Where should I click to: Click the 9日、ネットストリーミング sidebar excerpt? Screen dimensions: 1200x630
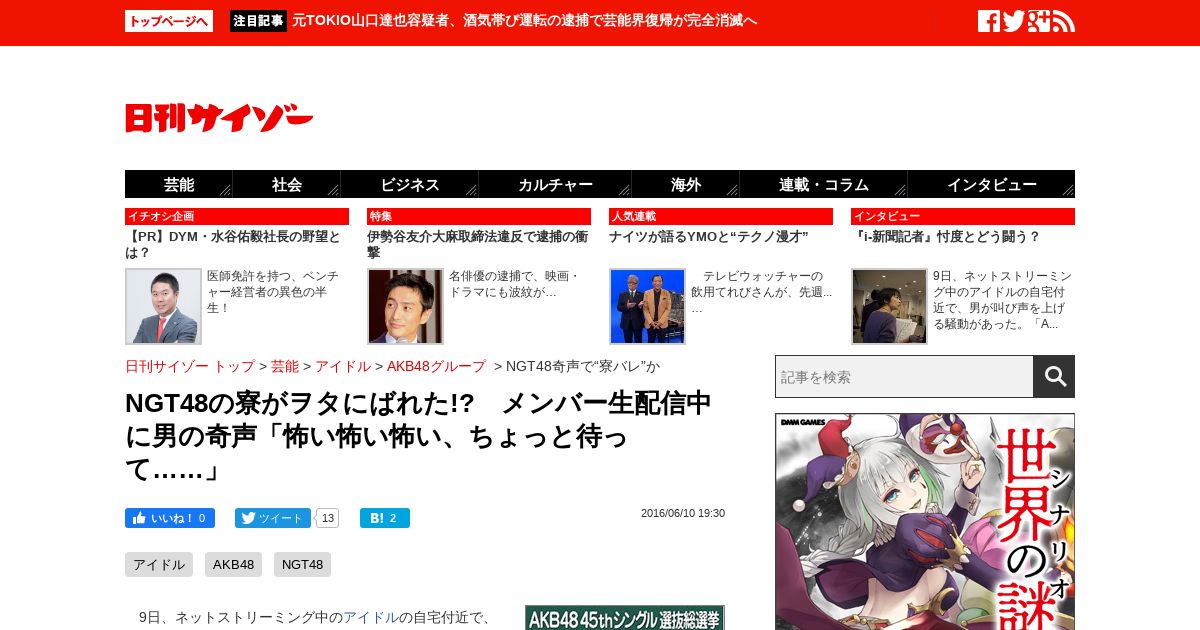pos(1002,300)
